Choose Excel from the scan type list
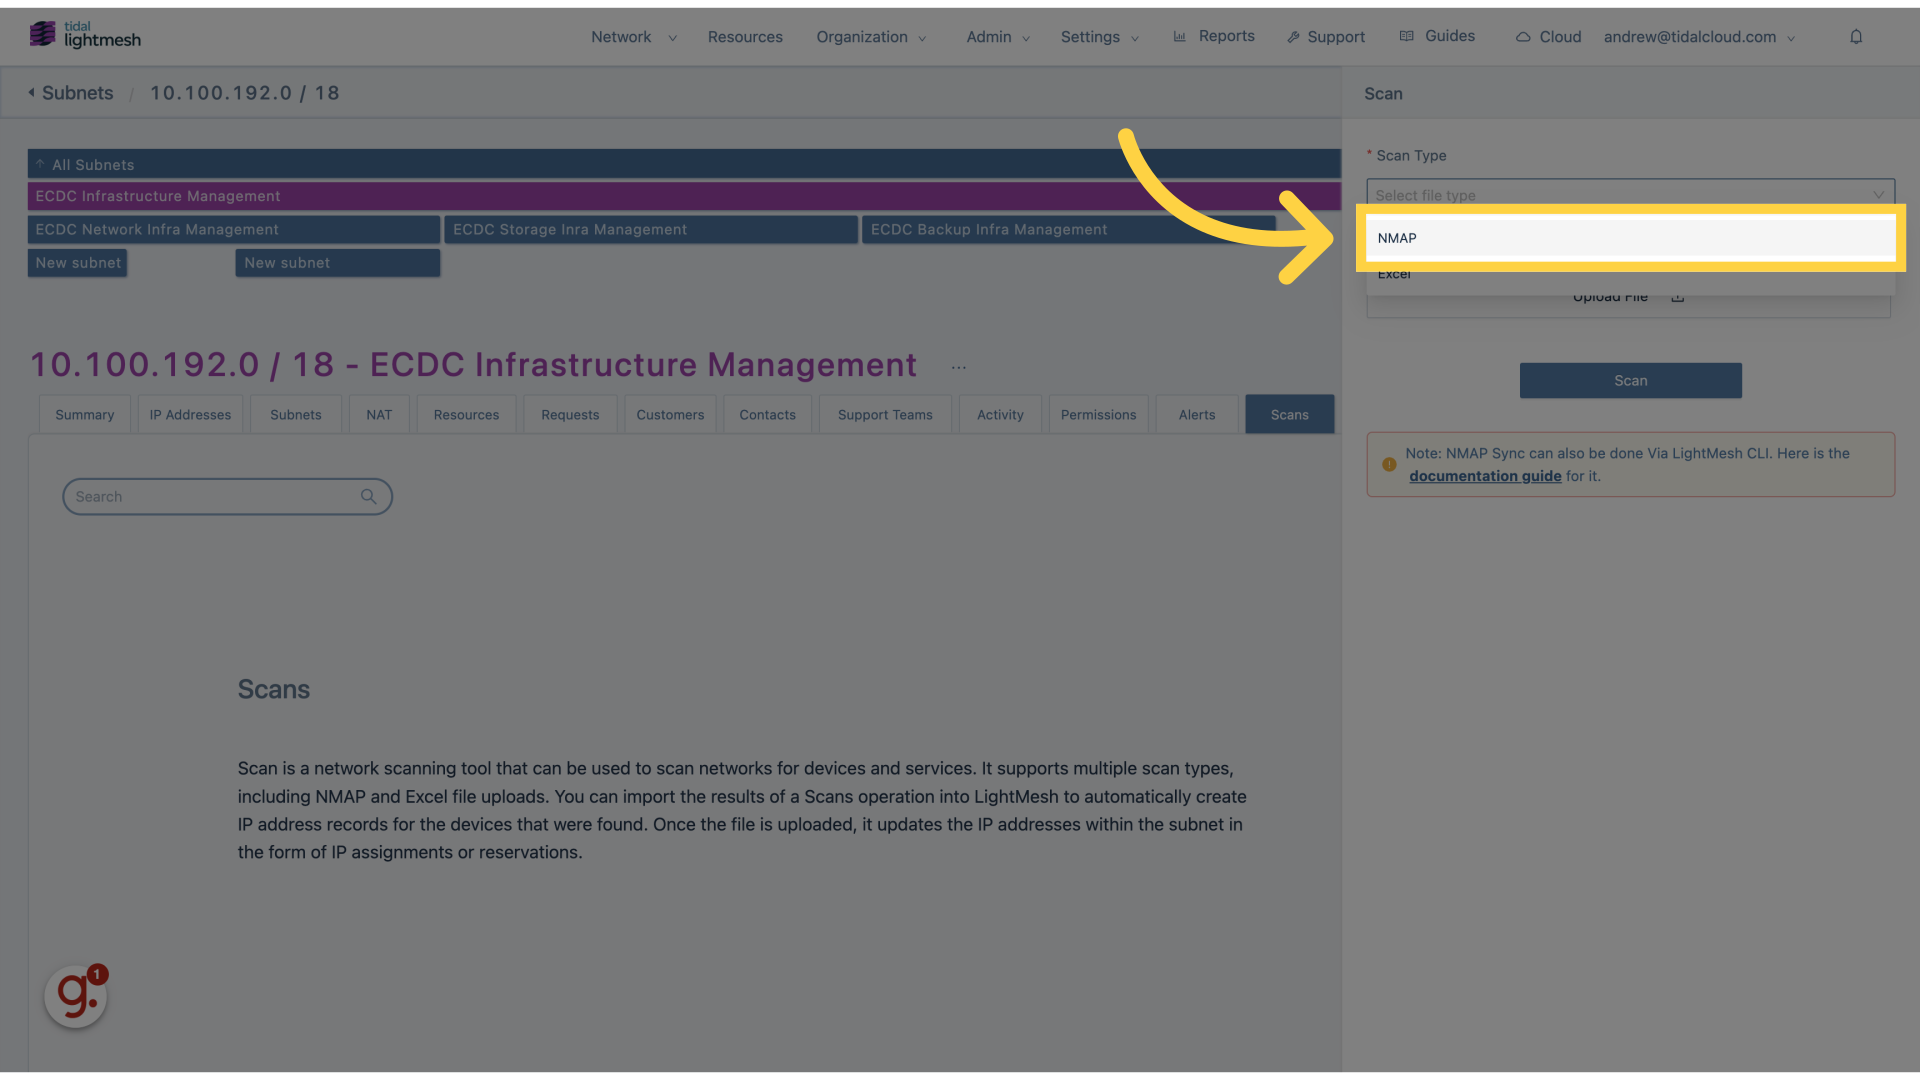The height and width of the screenshot is (1080, 1920). click(1630, 274)
